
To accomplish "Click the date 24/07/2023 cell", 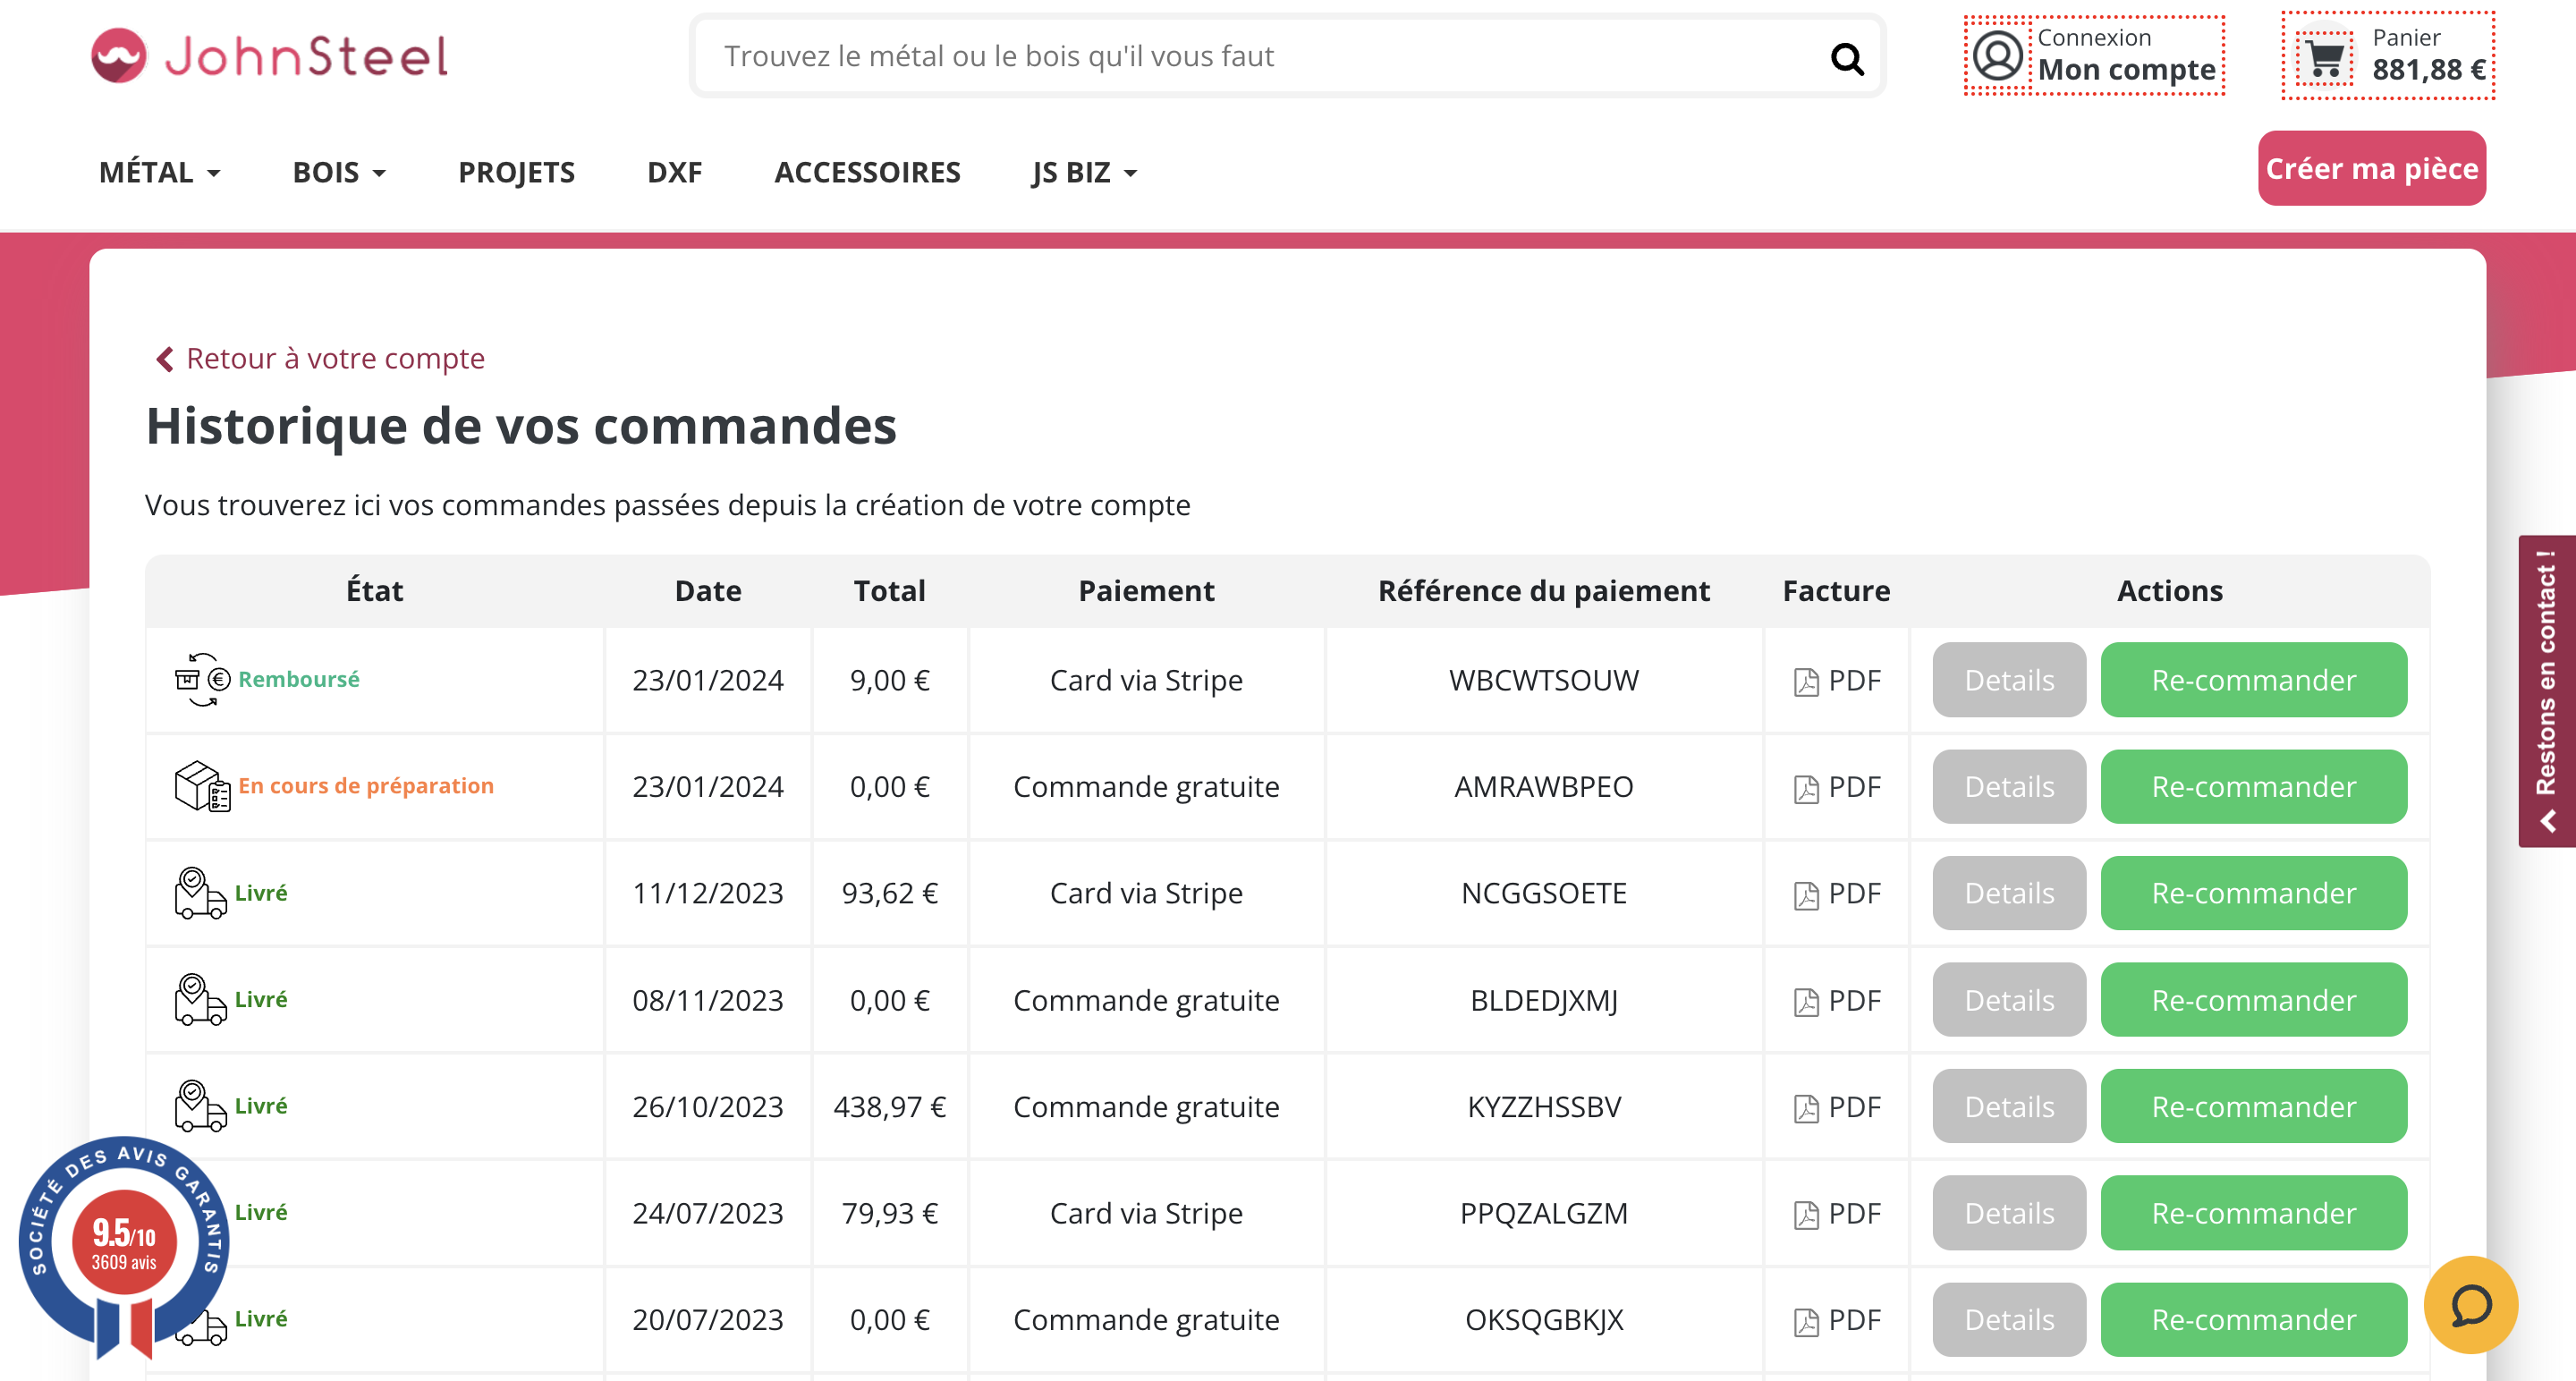I will pos(707,1213).
